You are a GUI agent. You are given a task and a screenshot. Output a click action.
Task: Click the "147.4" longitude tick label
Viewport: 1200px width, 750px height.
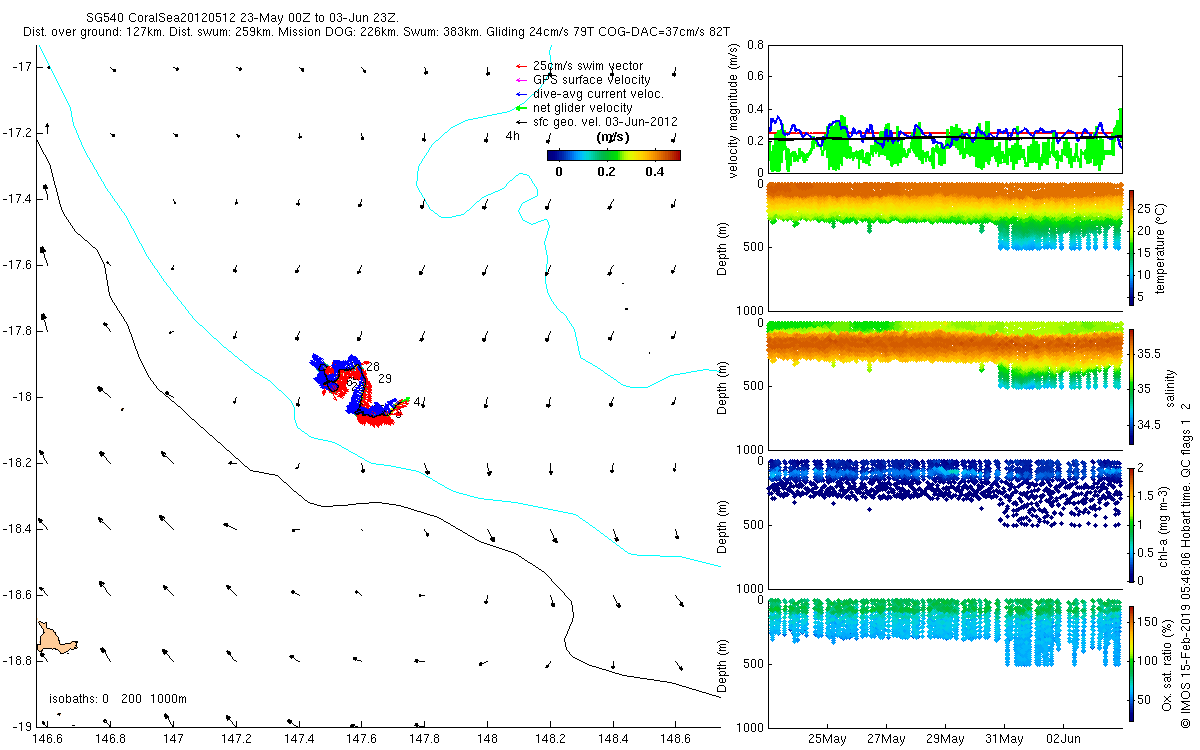(x=299, y=739)
